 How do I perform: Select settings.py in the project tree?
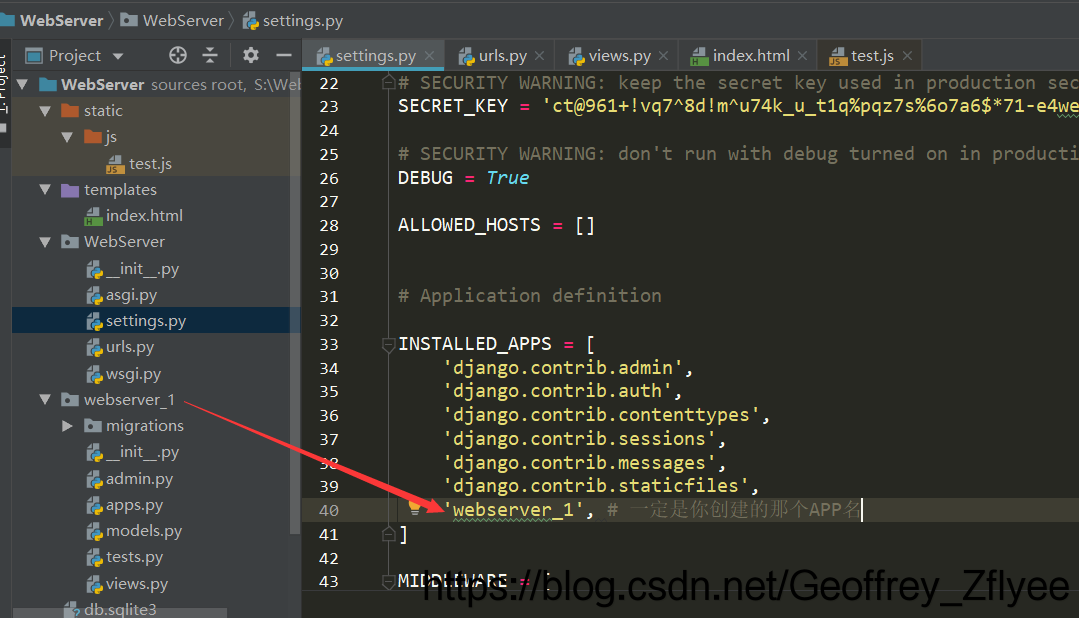(x=146, y=321)
